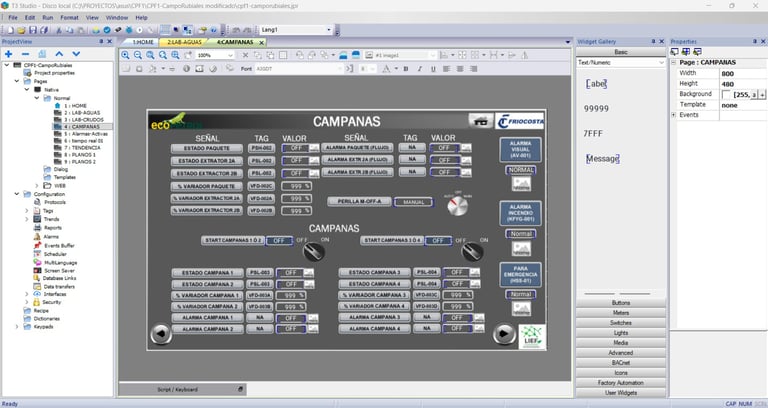
Task: Click the Italic formatting icon
Action: point(420,69)
